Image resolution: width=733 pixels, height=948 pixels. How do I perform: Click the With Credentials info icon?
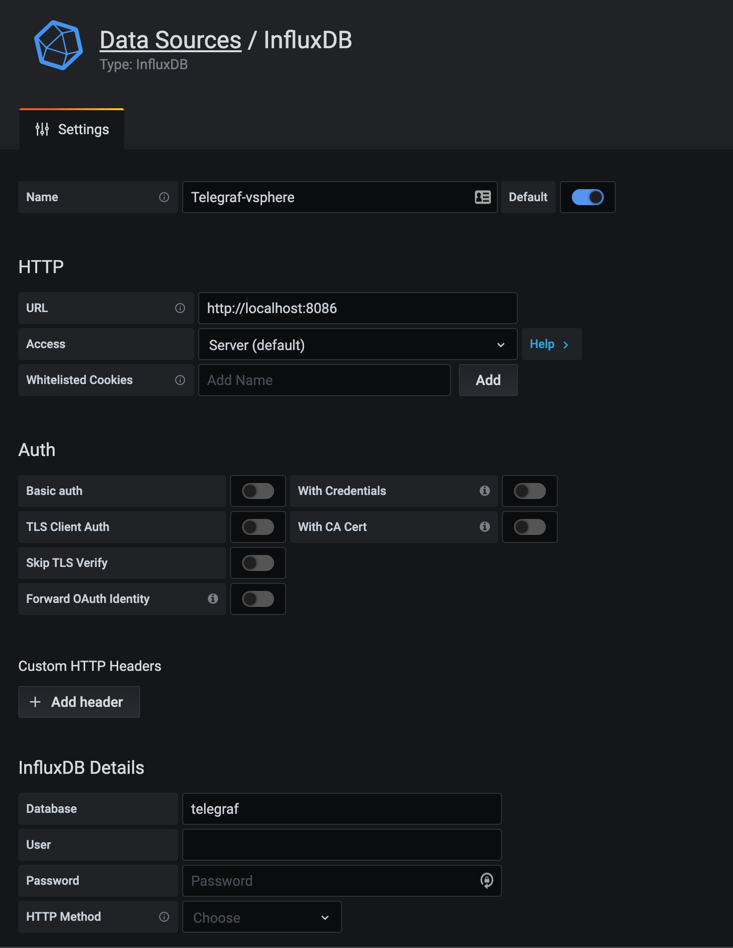484,491
